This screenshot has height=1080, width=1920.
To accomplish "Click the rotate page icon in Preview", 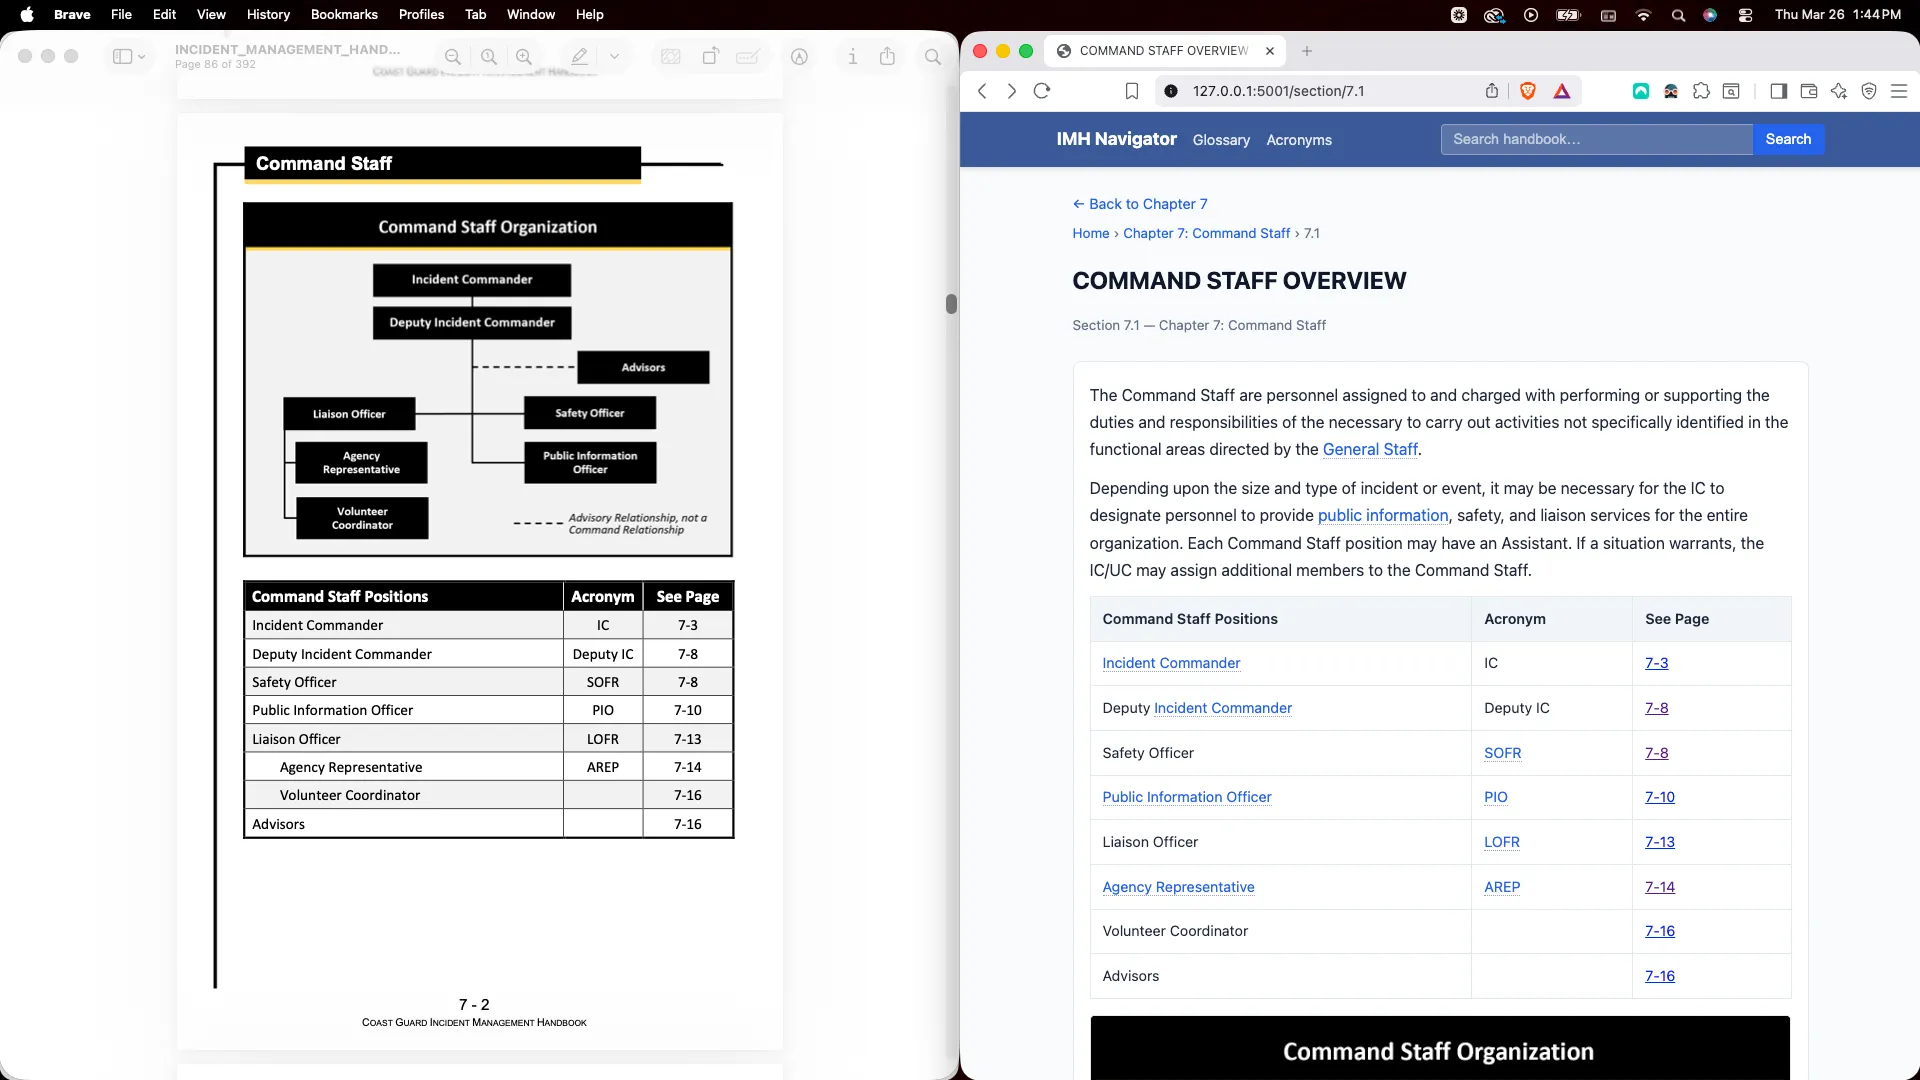I will coord(710,57).
